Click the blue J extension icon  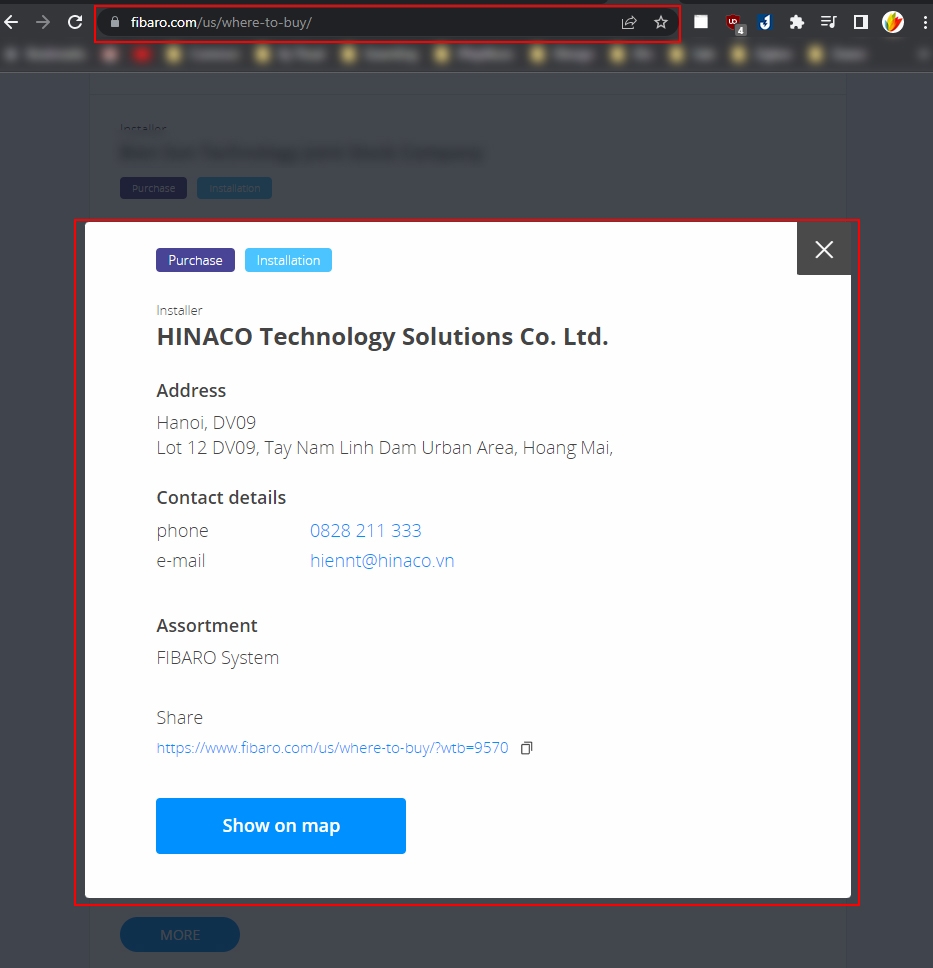pos(765,23)
